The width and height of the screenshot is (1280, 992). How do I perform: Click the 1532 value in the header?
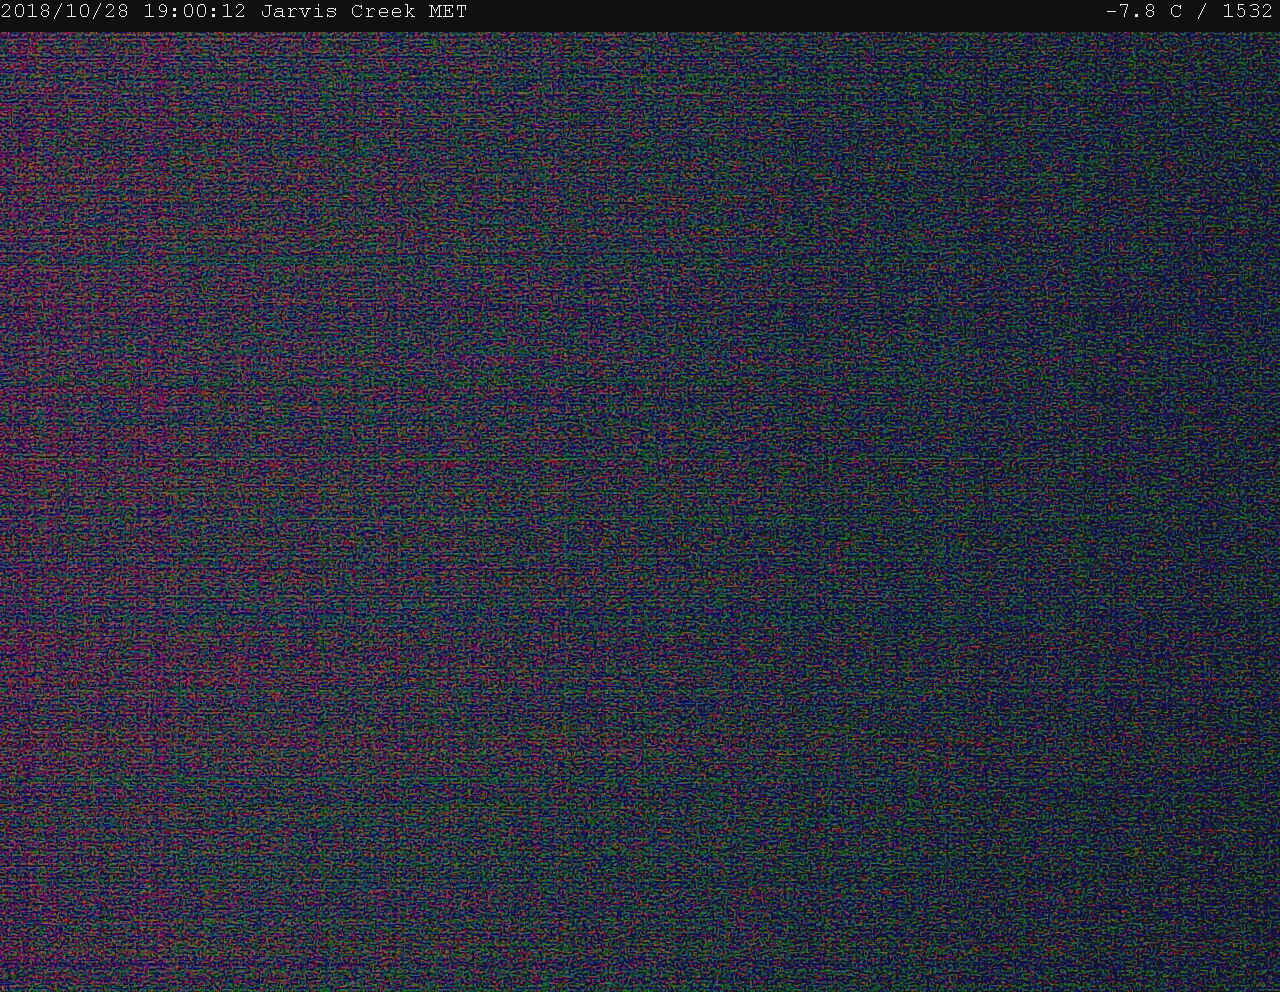point(1247,12)
